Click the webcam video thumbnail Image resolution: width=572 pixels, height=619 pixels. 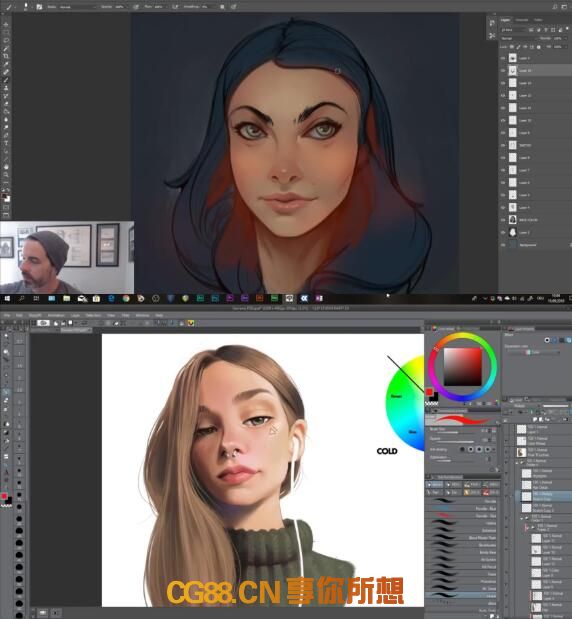click(67, 257)
